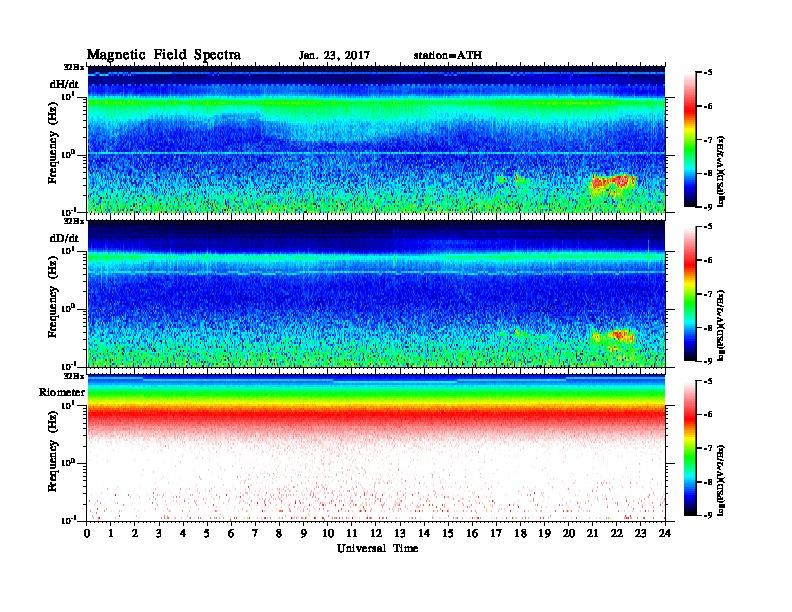Click hour tick label "17" on time axis
The height and width of the screenshot is (612, 792).
pos(496,534)
